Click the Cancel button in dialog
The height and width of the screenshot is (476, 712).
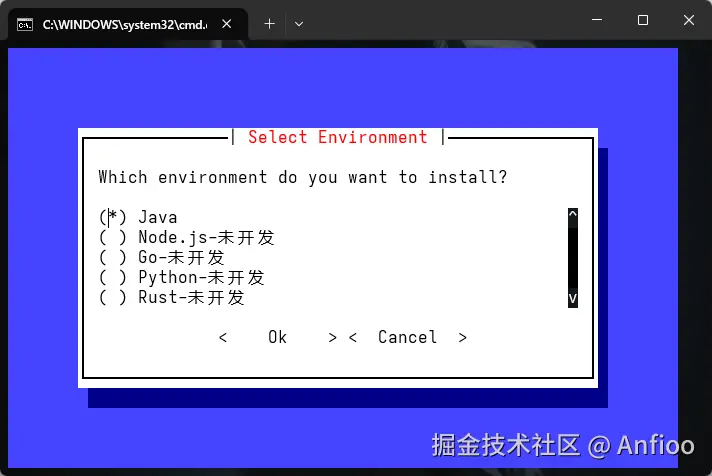408,337
